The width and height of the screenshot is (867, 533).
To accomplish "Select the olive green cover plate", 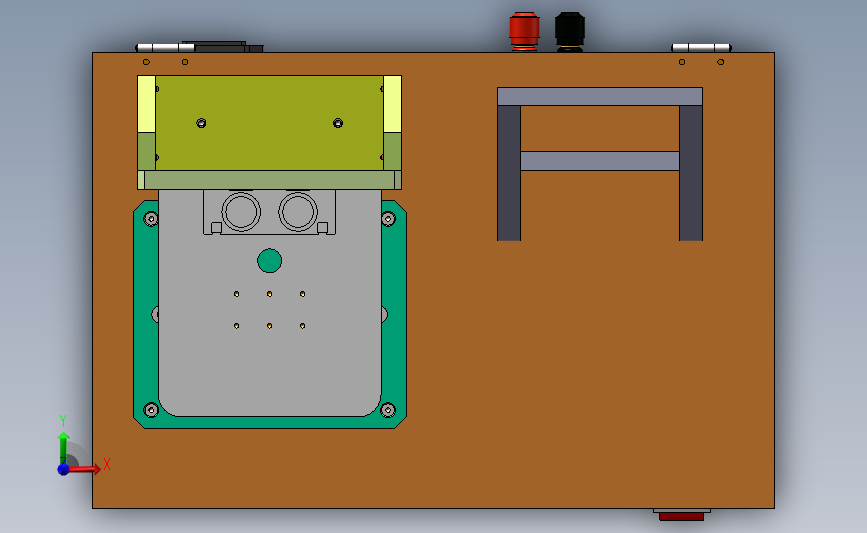I will point(269,123).
